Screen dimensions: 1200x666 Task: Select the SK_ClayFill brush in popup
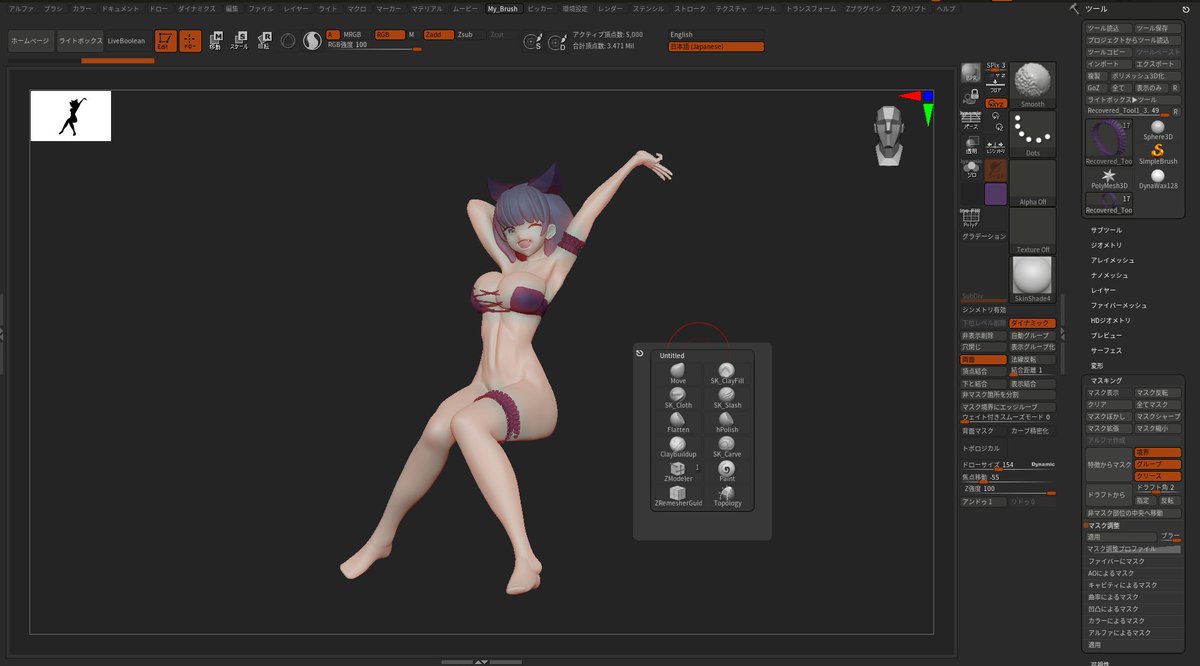[727, 373]
